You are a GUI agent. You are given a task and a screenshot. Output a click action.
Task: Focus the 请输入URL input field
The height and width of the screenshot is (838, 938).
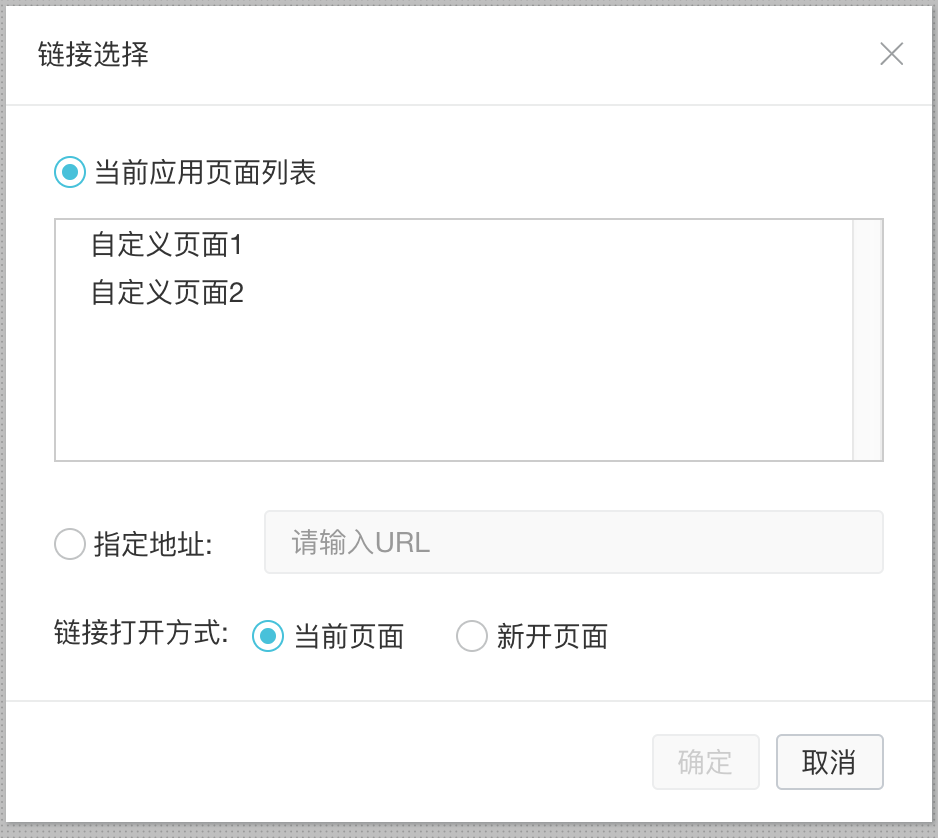pos(573,542)
